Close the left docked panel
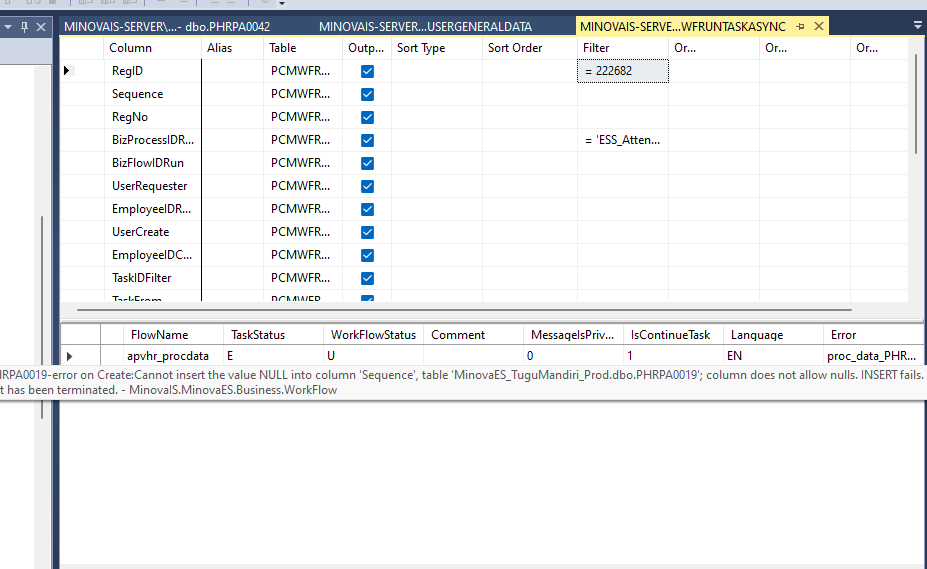927x569 pixels. (41, 26)
